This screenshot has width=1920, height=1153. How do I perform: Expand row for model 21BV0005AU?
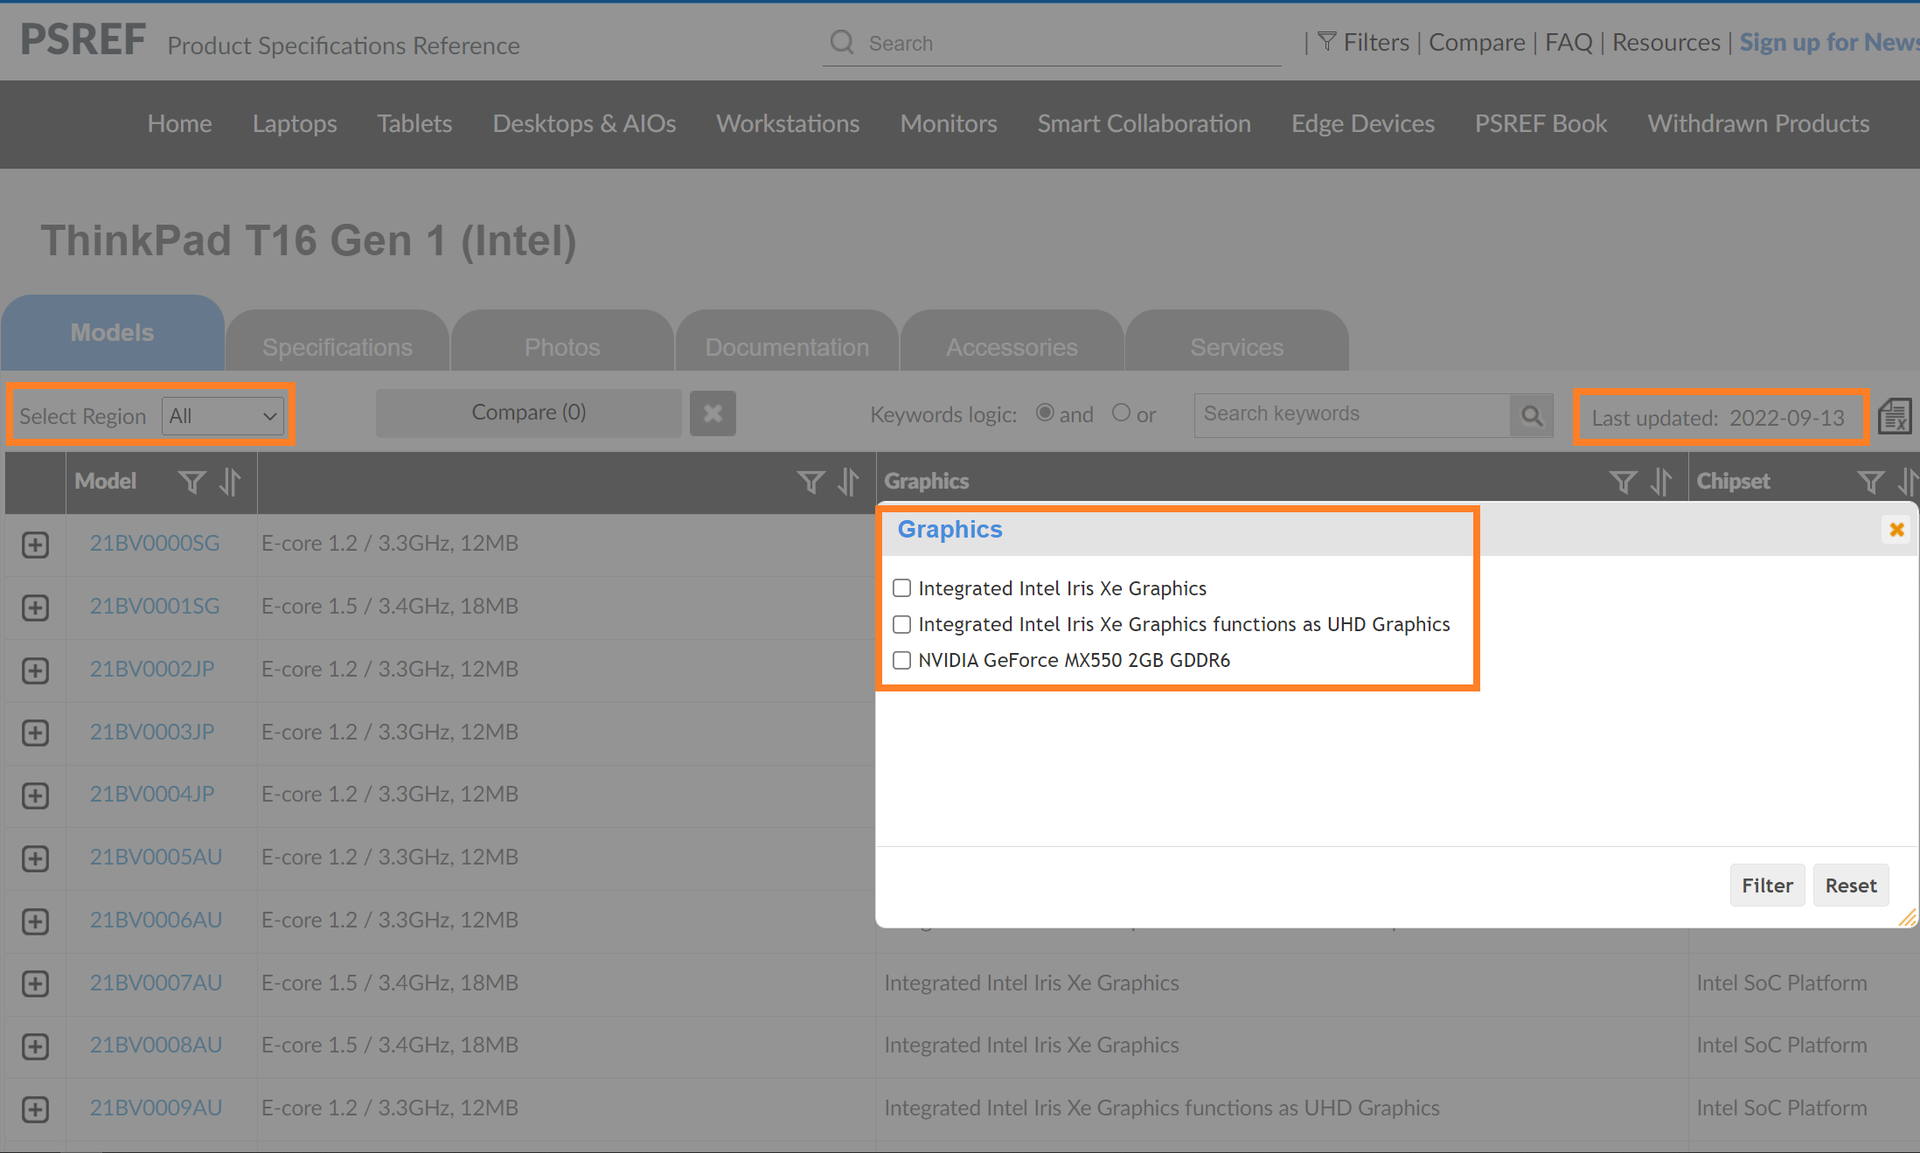[35, 858]
